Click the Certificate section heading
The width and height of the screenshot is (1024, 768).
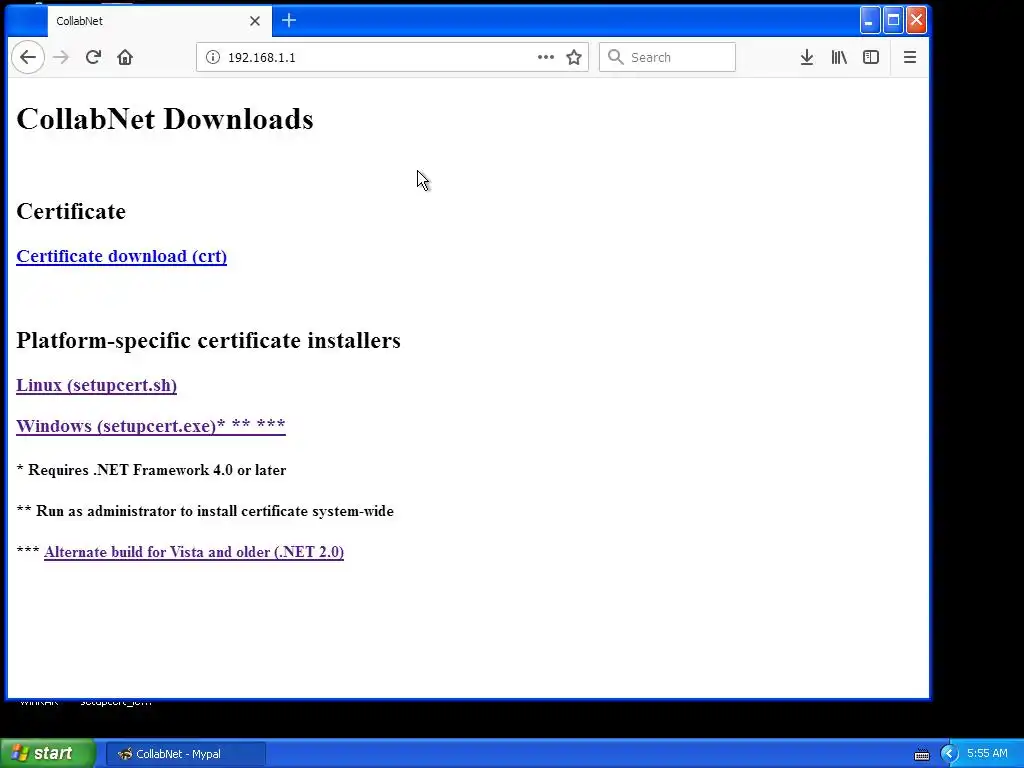71,212
